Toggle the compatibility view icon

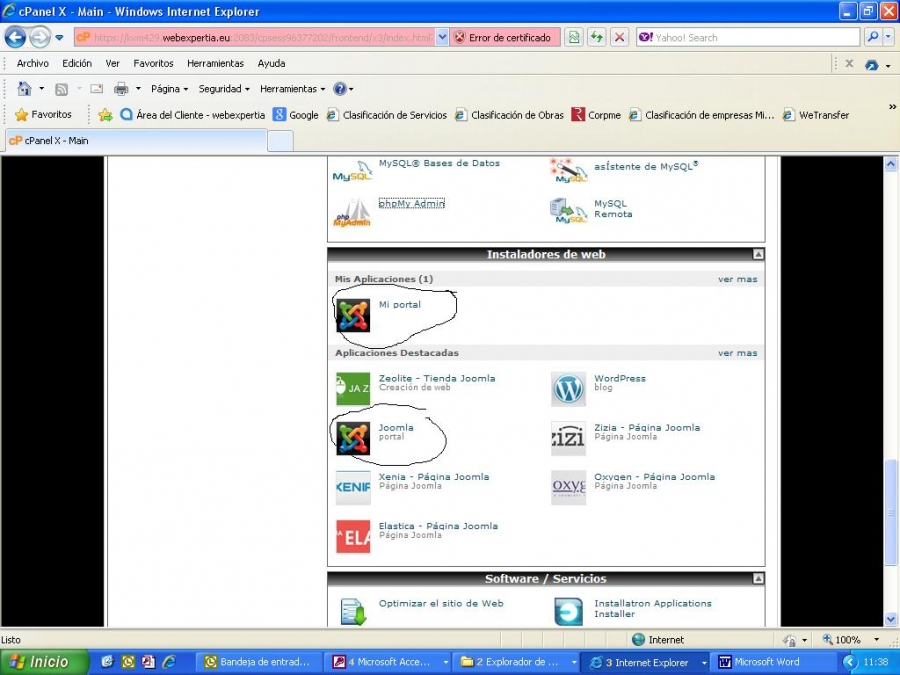coord(573,38)
